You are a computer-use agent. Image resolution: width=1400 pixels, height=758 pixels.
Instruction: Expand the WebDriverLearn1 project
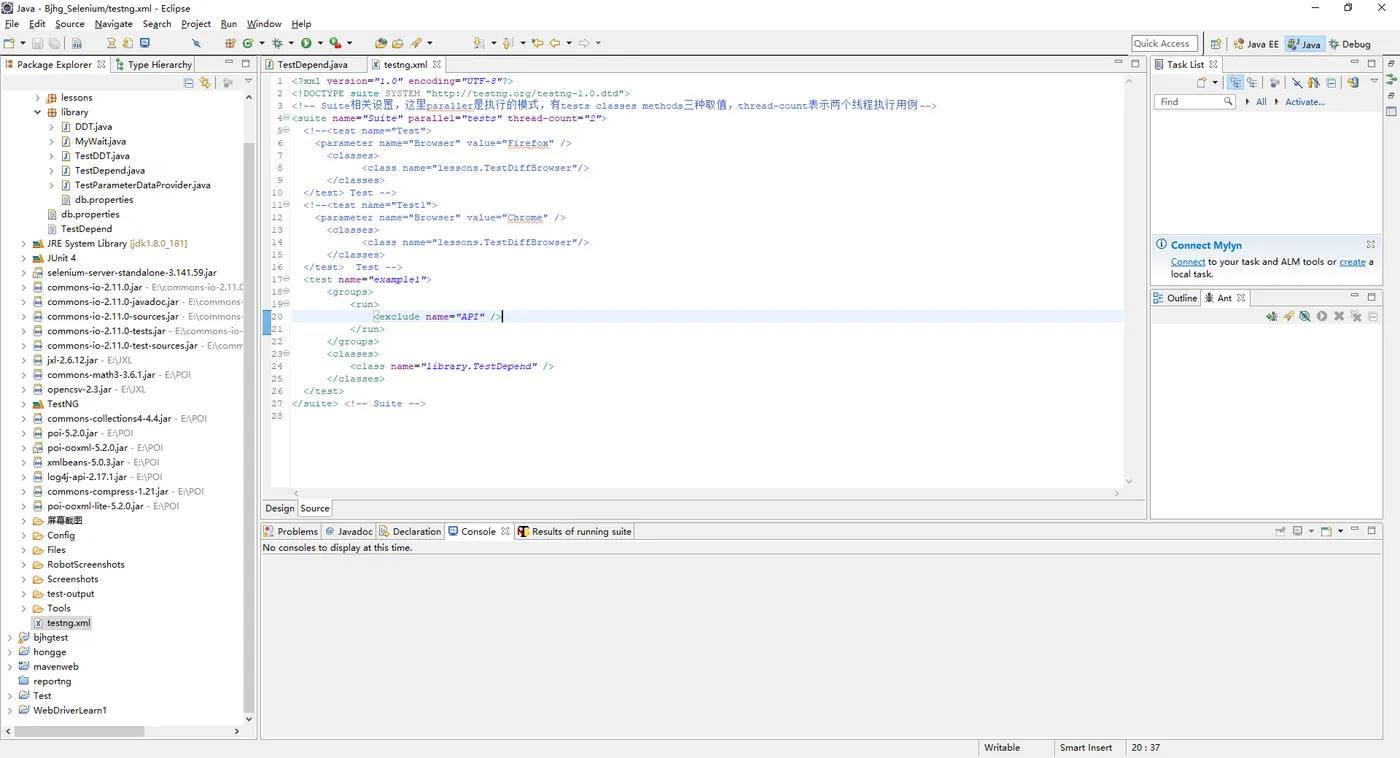[10, 710]
